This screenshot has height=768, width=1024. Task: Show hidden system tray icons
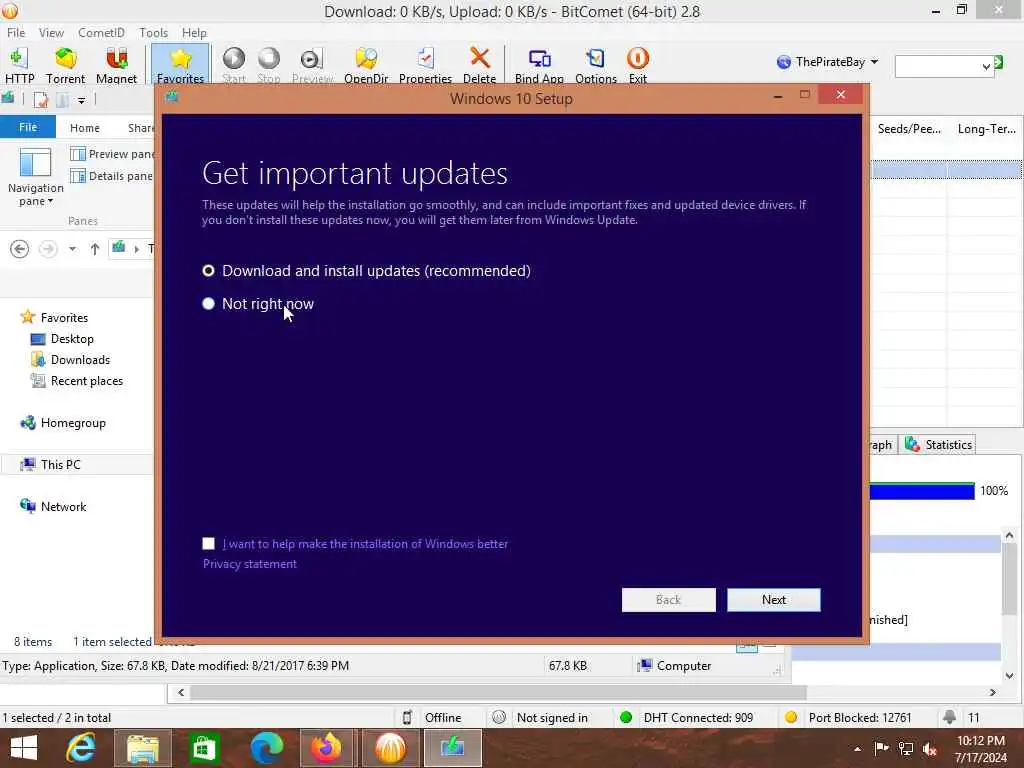tap(857, 749)
